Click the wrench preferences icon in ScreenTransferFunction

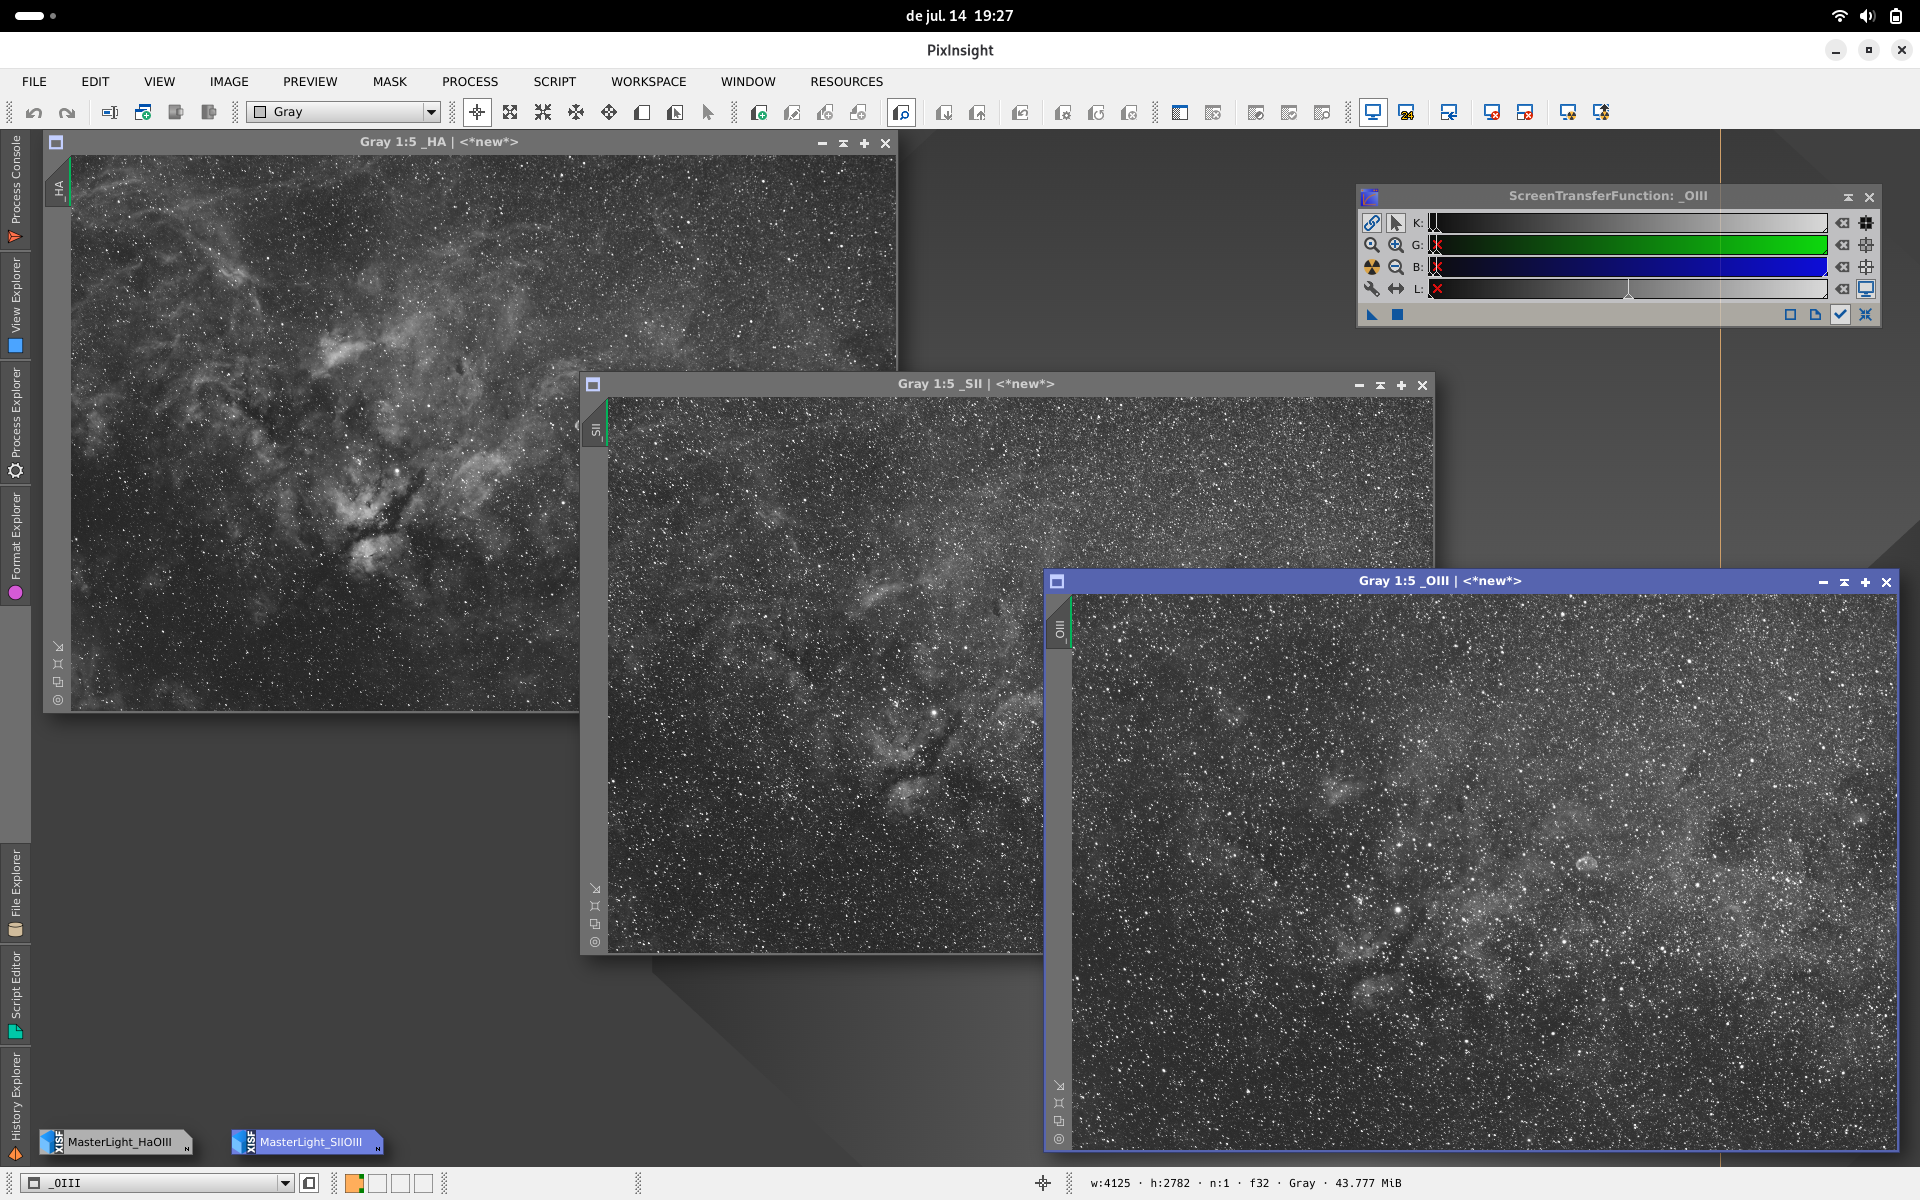point(1372,289)
